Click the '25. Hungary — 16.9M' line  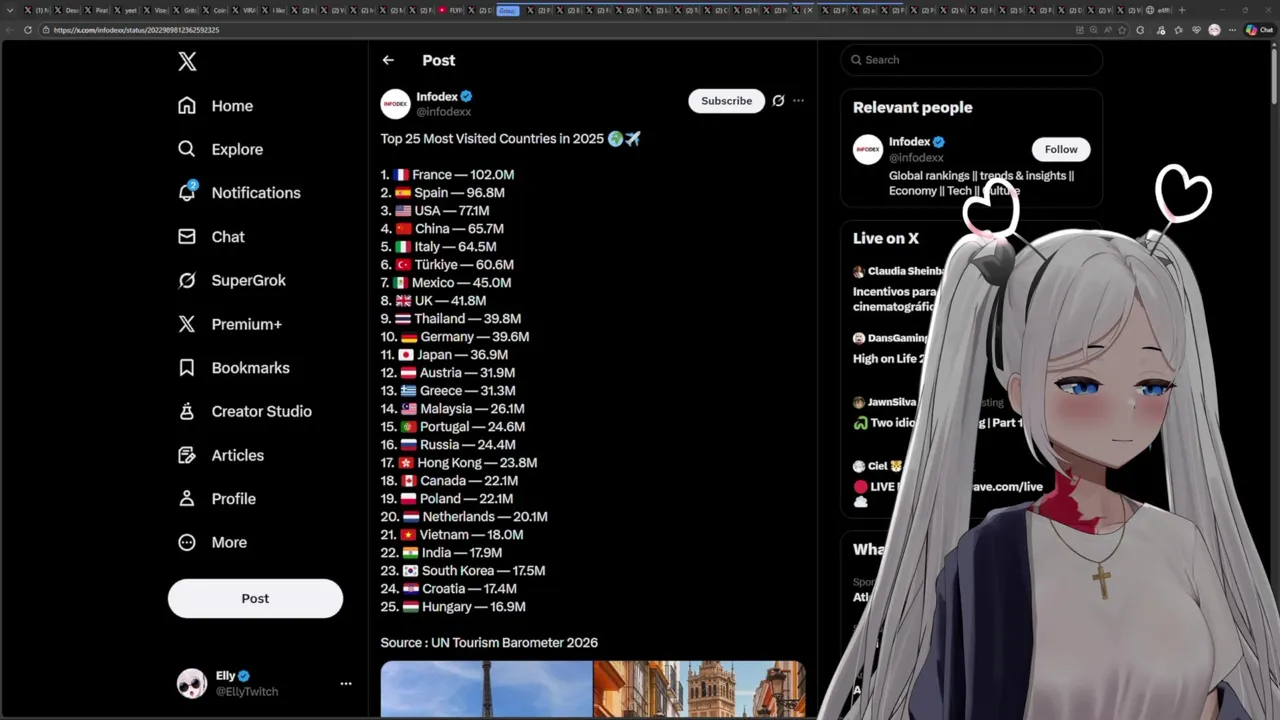(453, 607)
